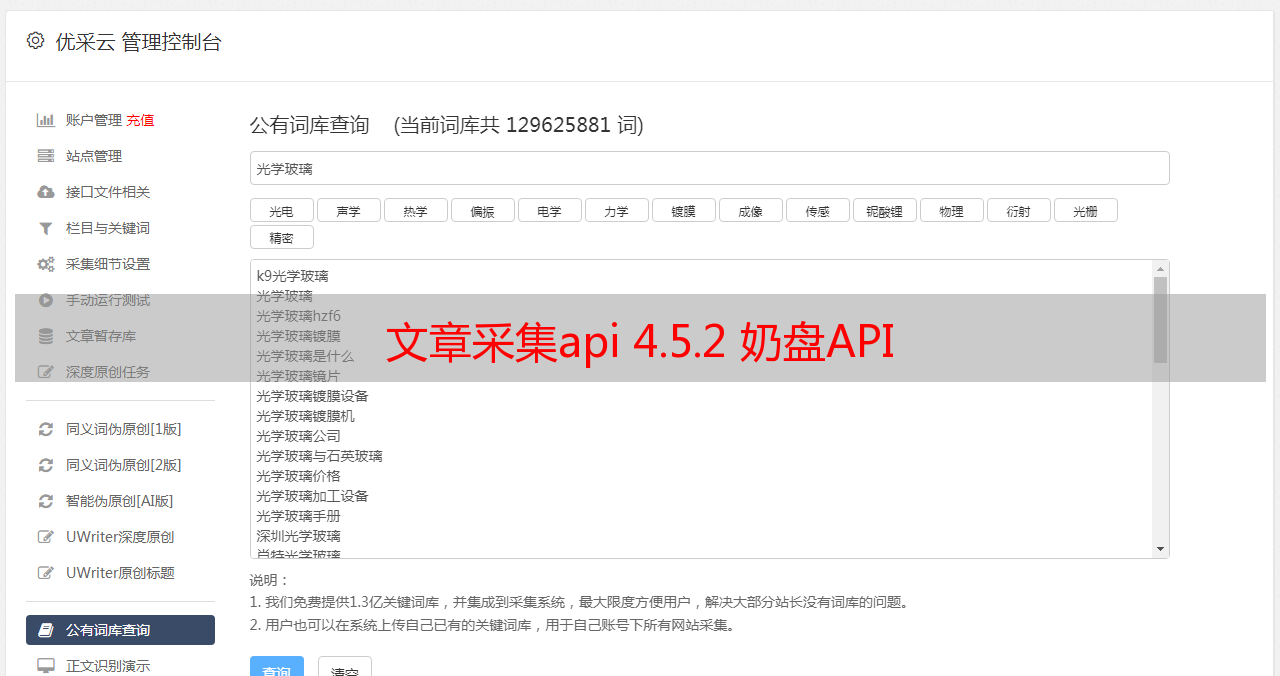Viewport: 1280px width, 676px height.
Task: Select the 热学 tag button
Action: tap(415, 210)
